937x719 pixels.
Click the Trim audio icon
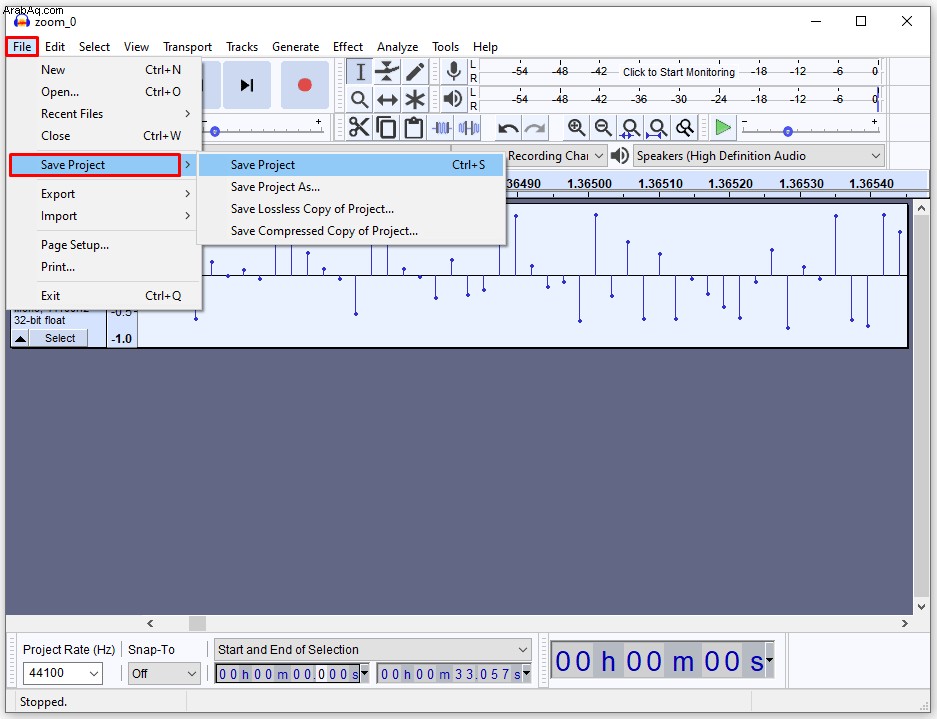pos(442,127)
